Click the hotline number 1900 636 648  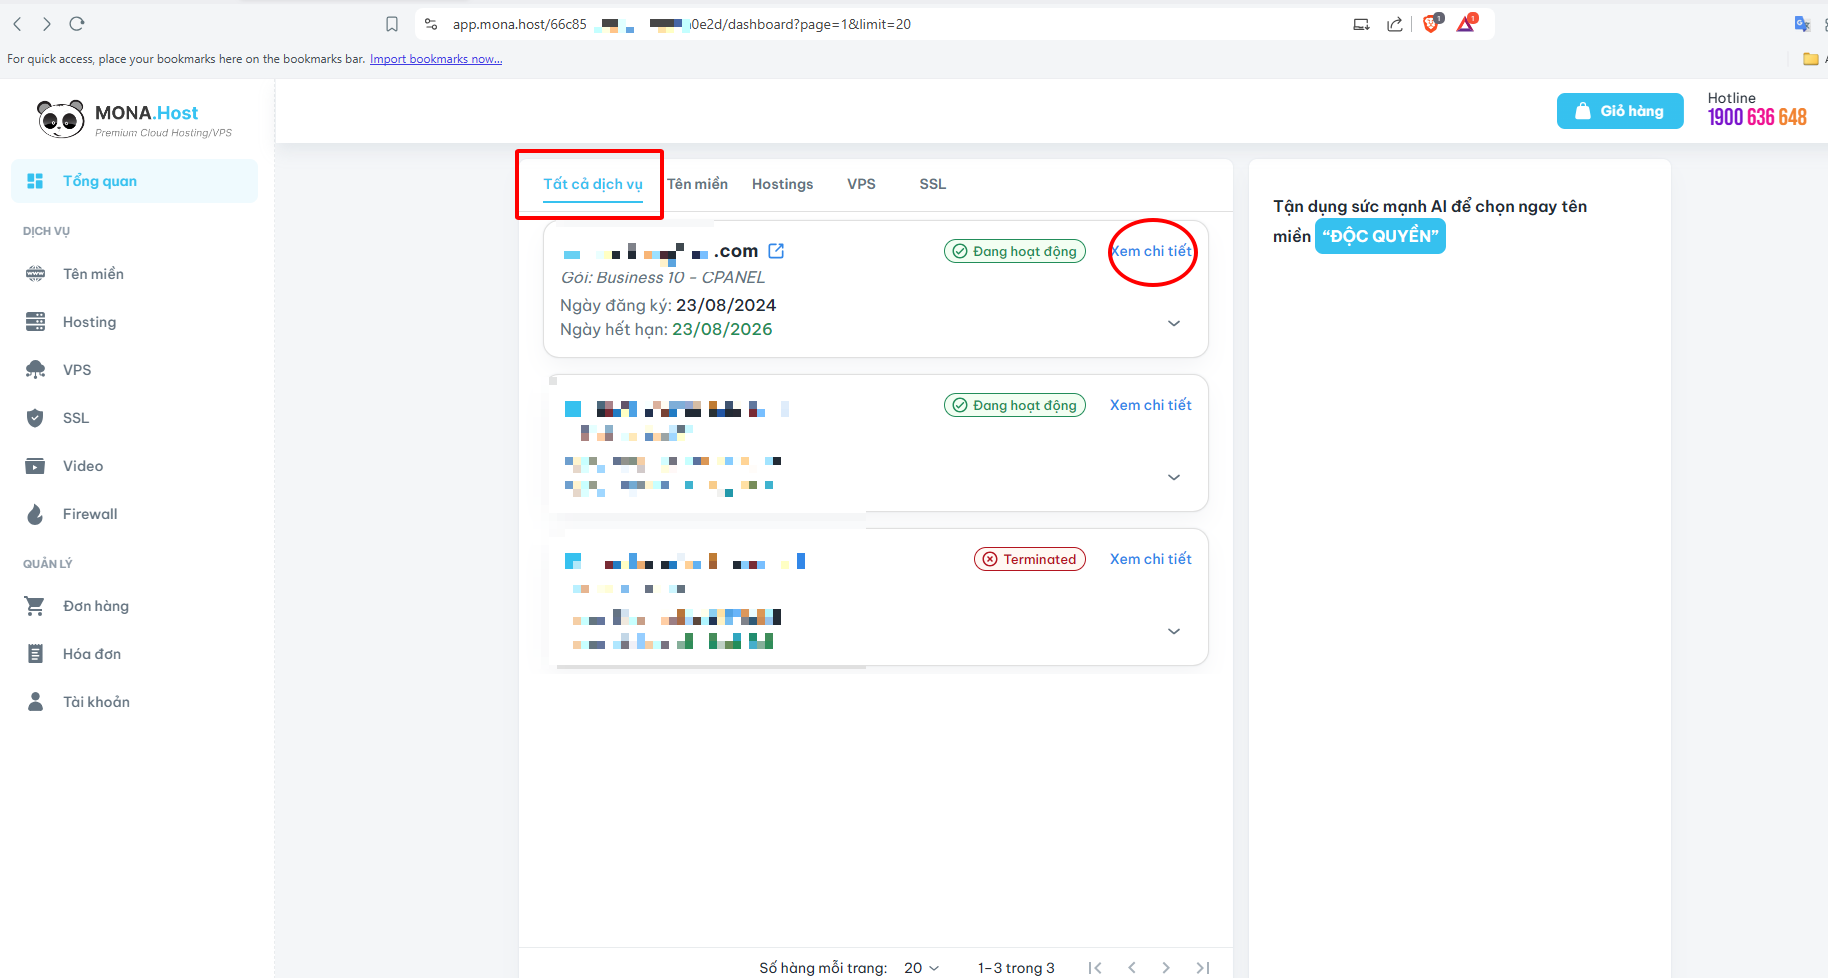coord(1757,117)
